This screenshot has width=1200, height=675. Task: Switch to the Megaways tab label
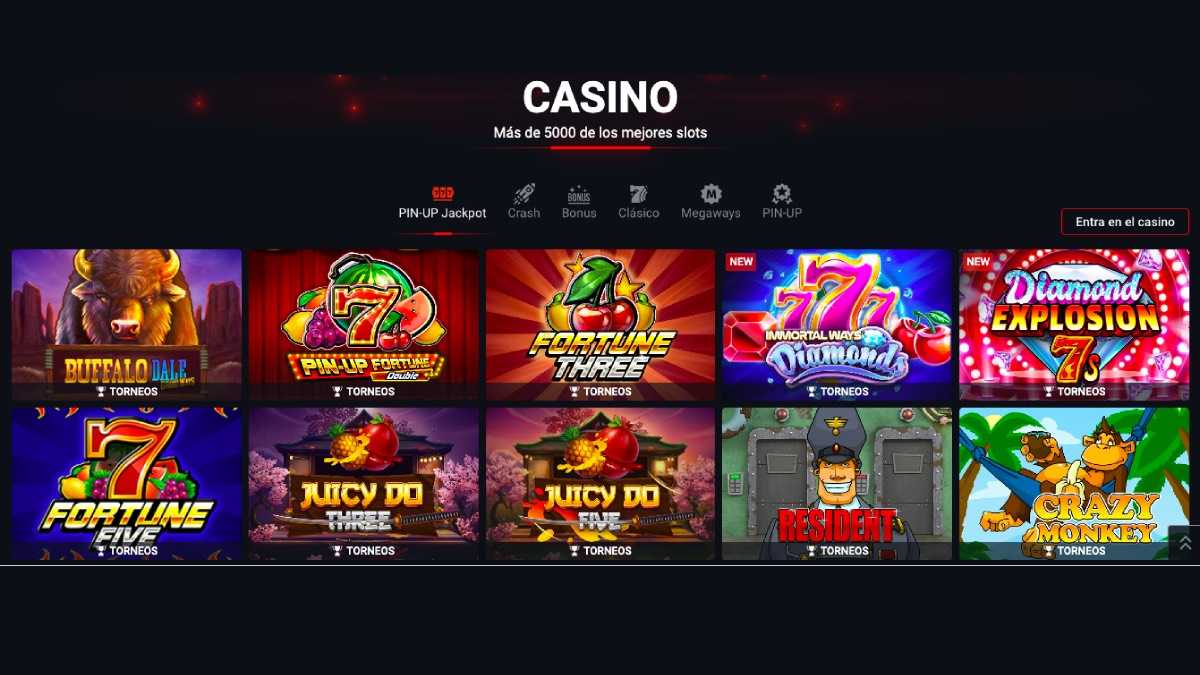point(711,213)
